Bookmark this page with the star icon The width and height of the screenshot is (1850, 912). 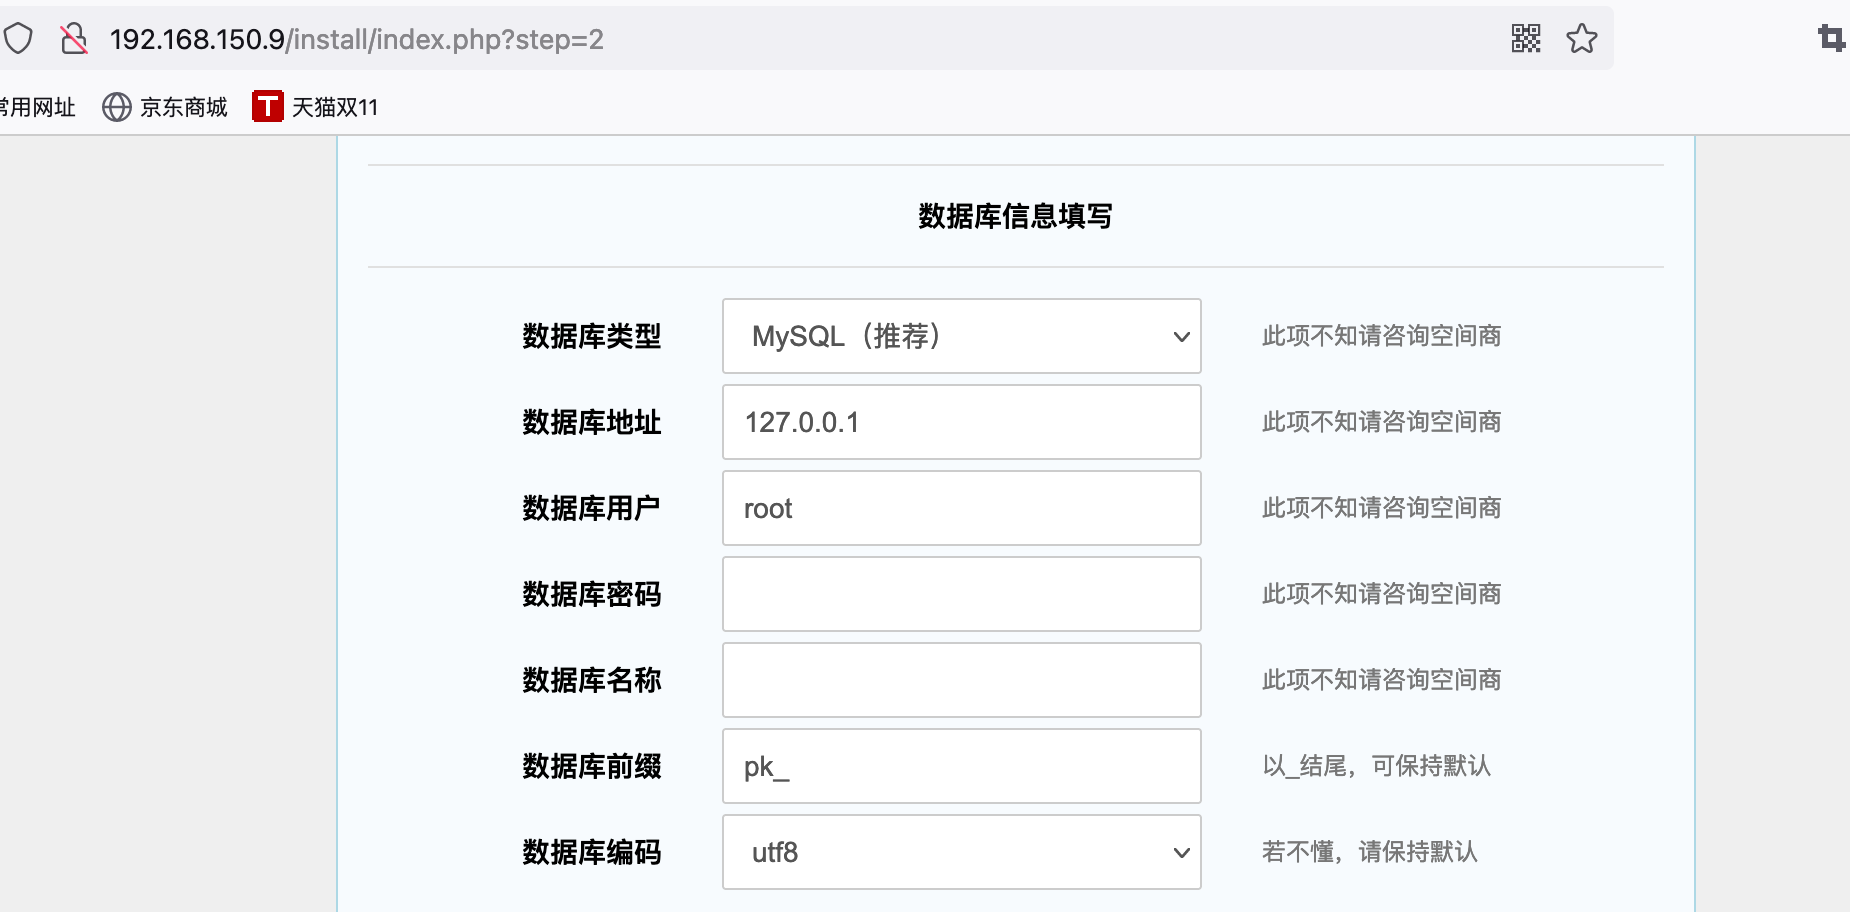(1582, 39)
